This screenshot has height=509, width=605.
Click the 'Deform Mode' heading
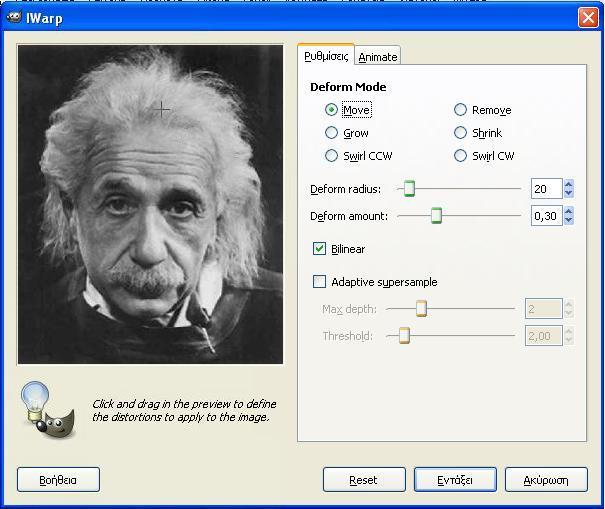[348, 87]
